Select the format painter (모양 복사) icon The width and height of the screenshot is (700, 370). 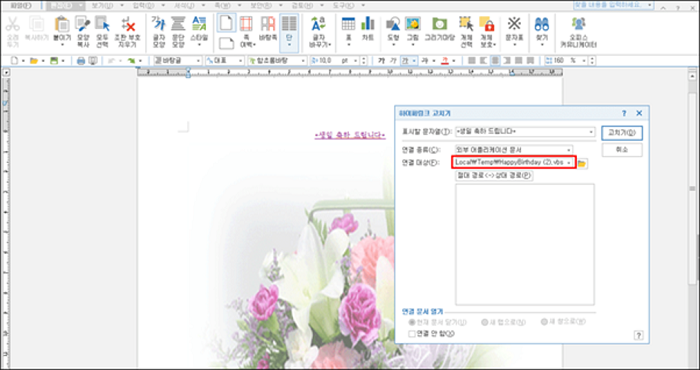(83, 25)
